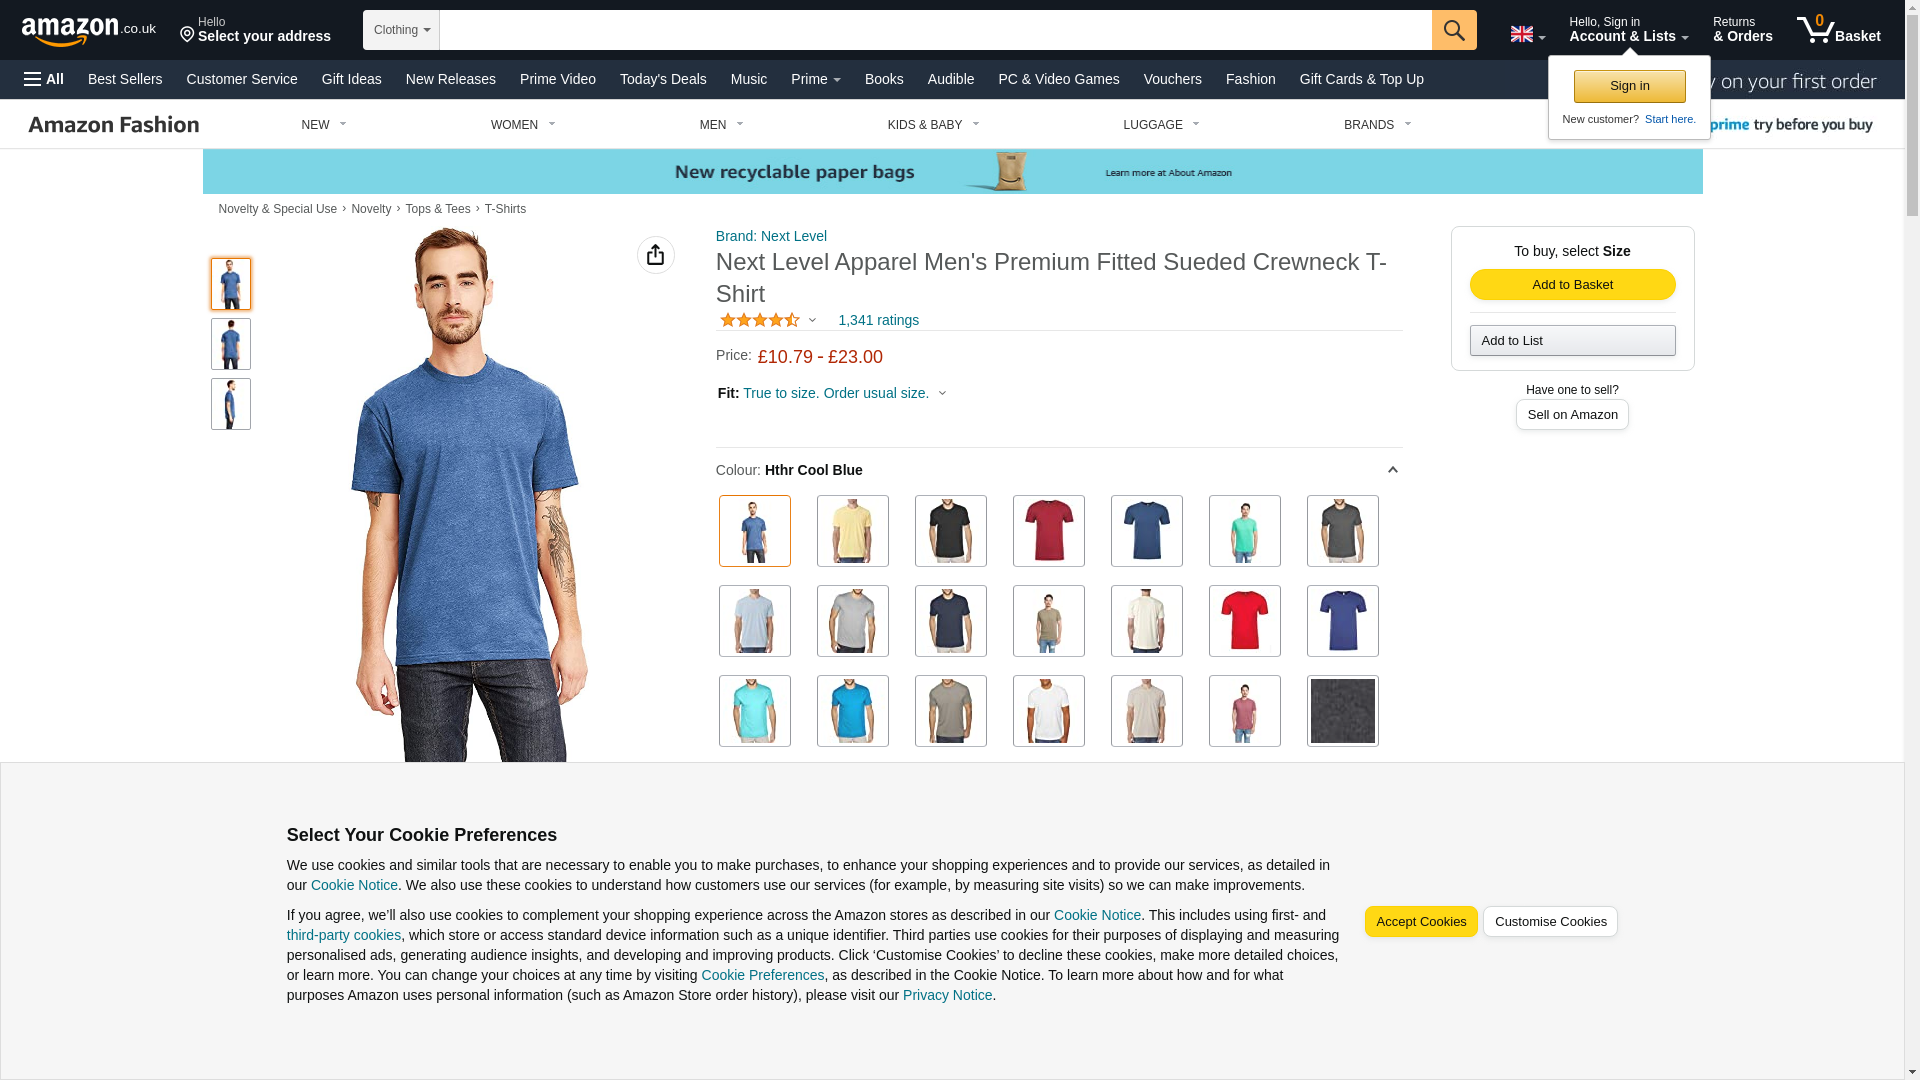
Task: Select the red t-shirt colour swatch
Action: coord(1244,621)
